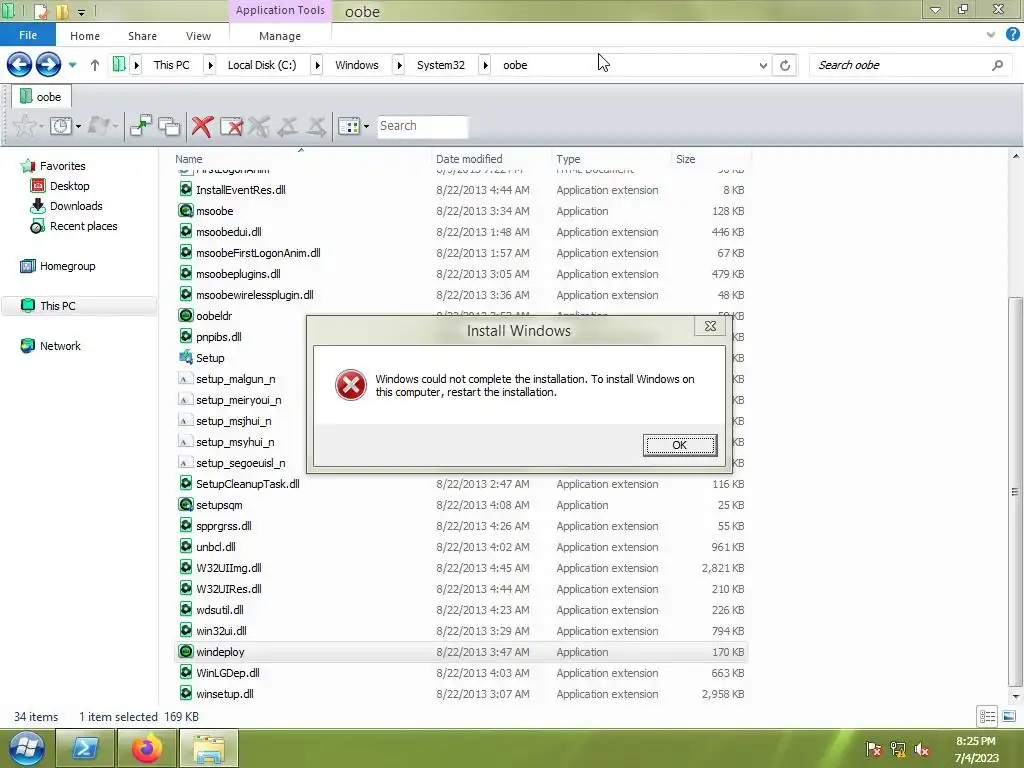Expand the address bar history dropdown
Screen dimensions: 1024x768
(763, 65)
